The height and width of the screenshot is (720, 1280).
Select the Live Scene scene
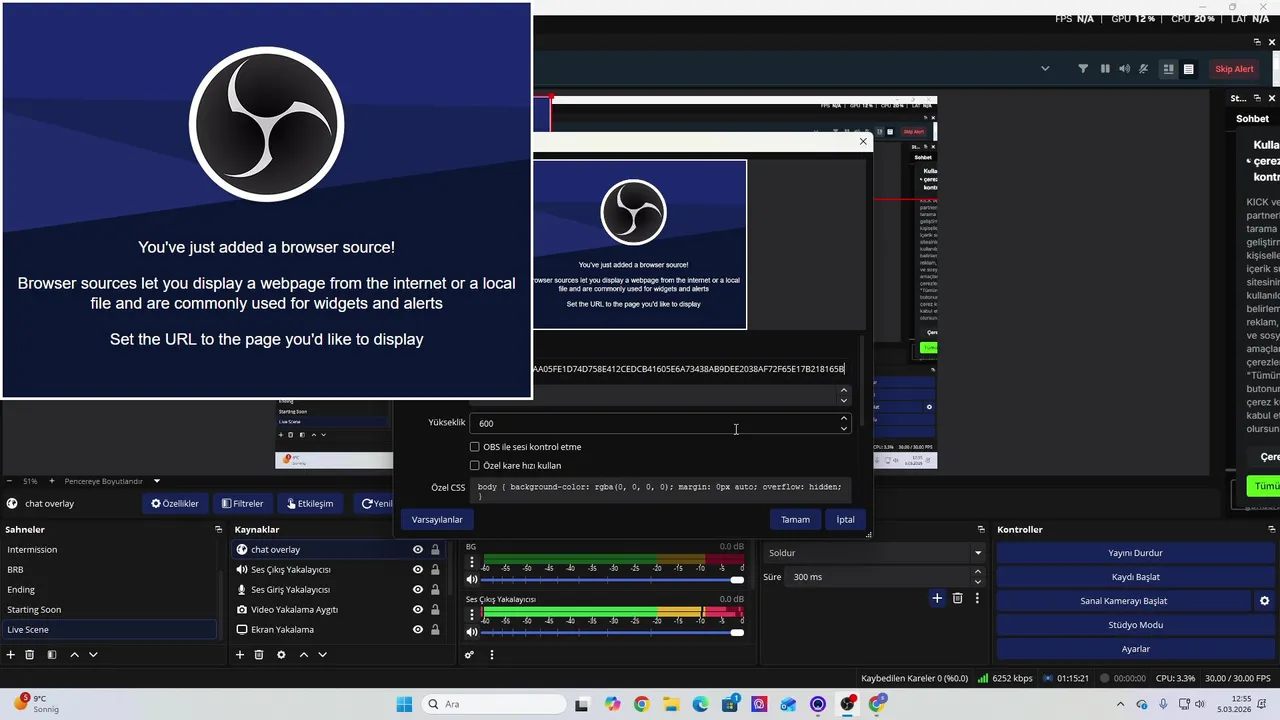click(108, 630)
